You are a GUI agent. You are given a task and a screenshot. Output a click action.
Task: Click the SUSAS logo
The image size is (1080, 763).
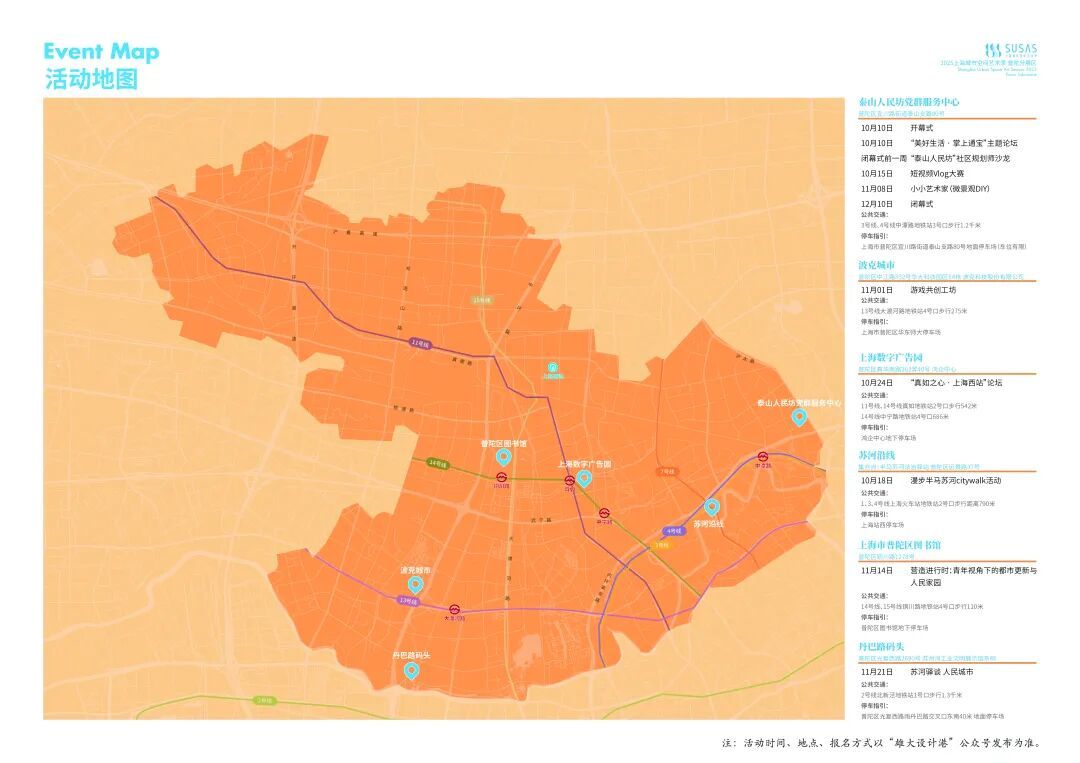(x=1010, y=50)
